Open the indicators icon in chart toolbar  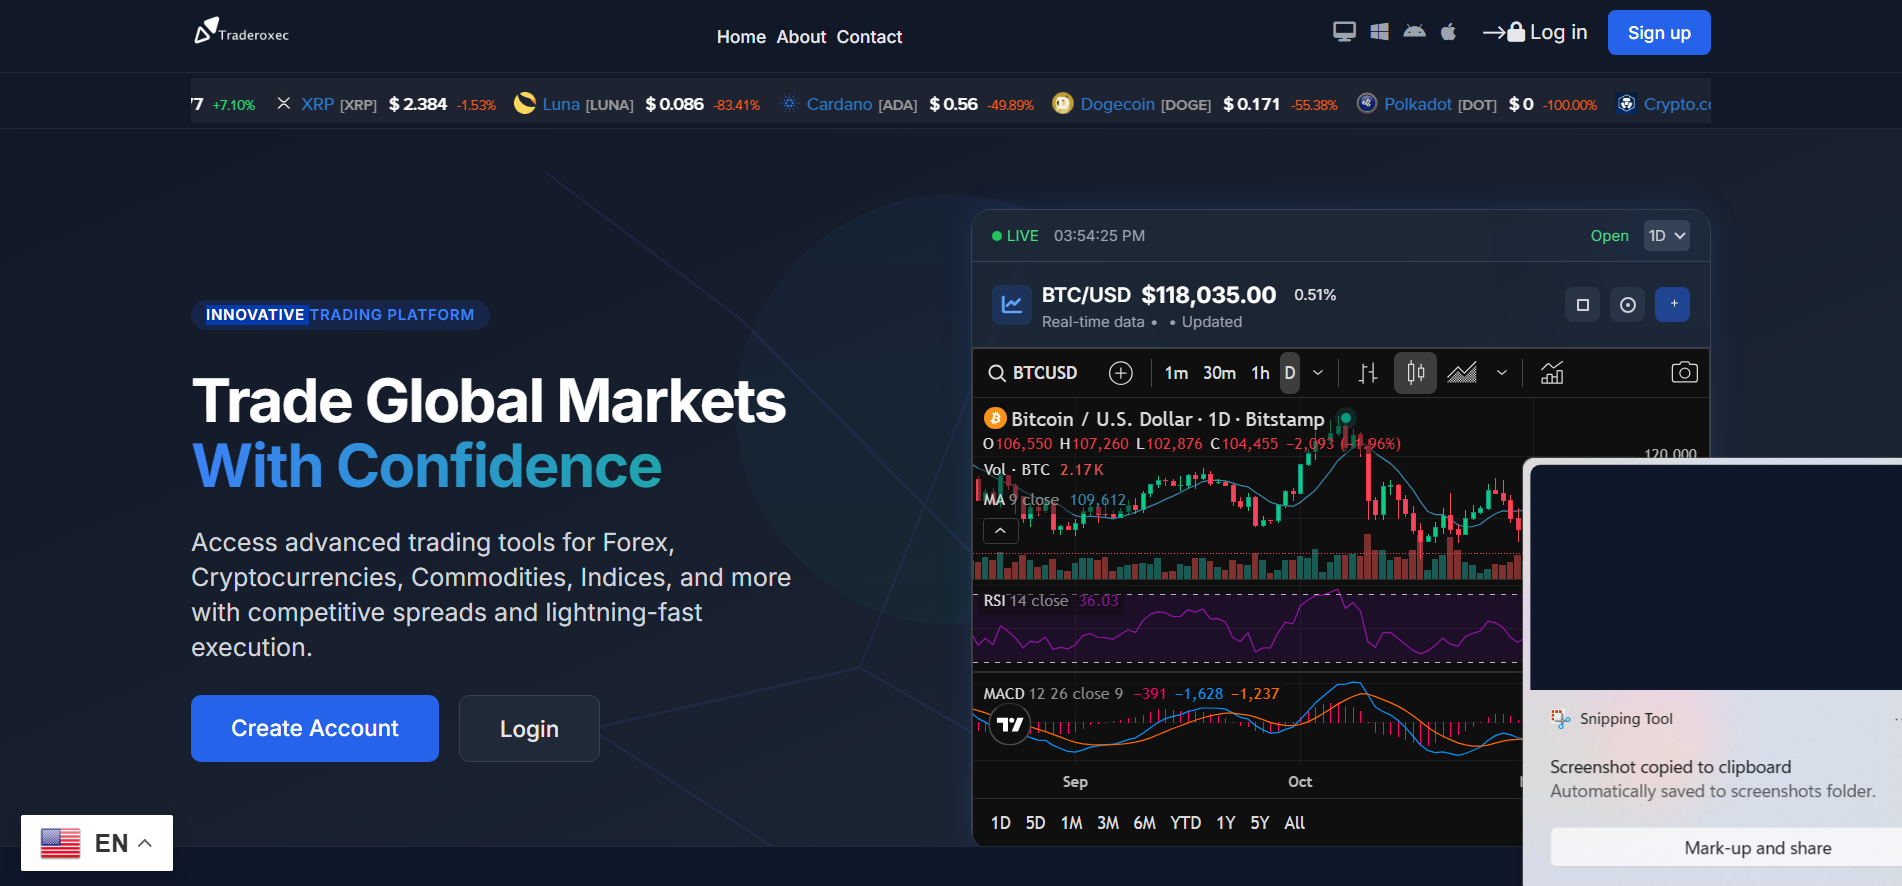point(1552,373)
